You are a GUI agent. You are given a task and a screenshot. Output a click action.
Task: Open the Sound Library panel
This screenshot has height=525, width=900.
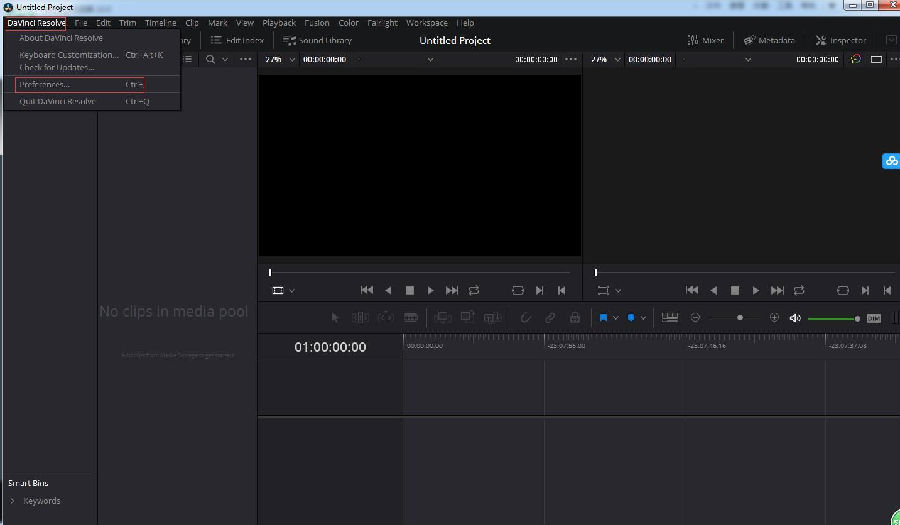pos(317,40)
